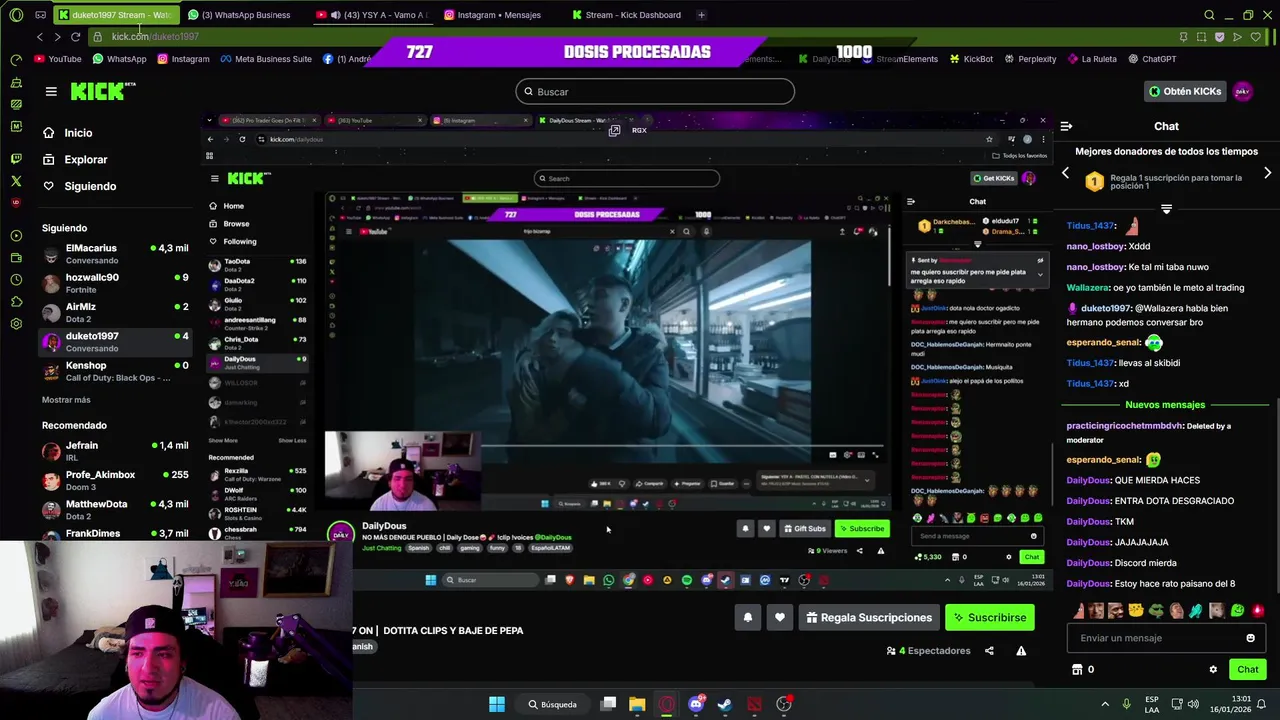Open X icon in browser sidebar
This screenshot has height=720, width=1280.
click(x=16, y=181)
